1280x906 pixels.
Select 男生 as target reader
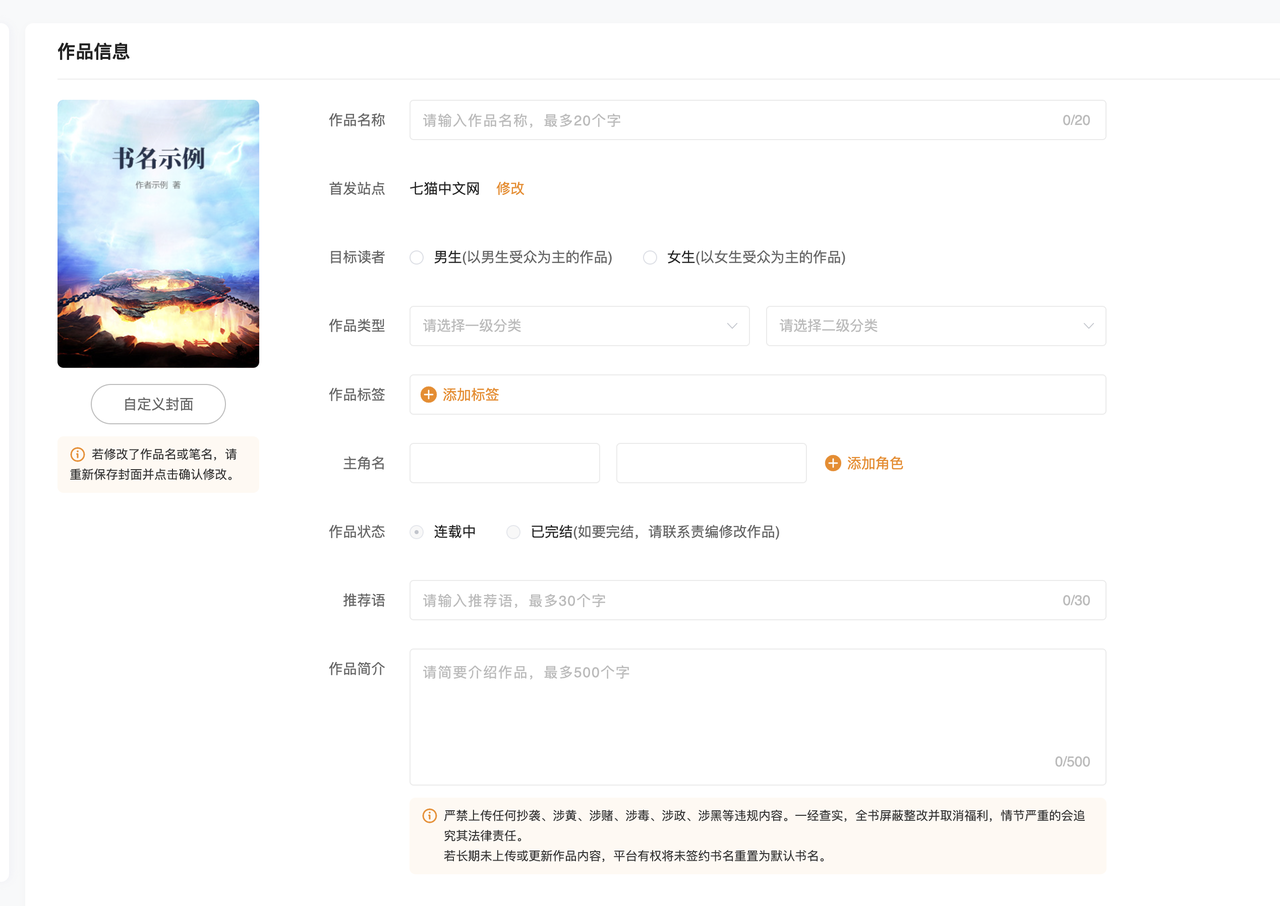point(417,258)
